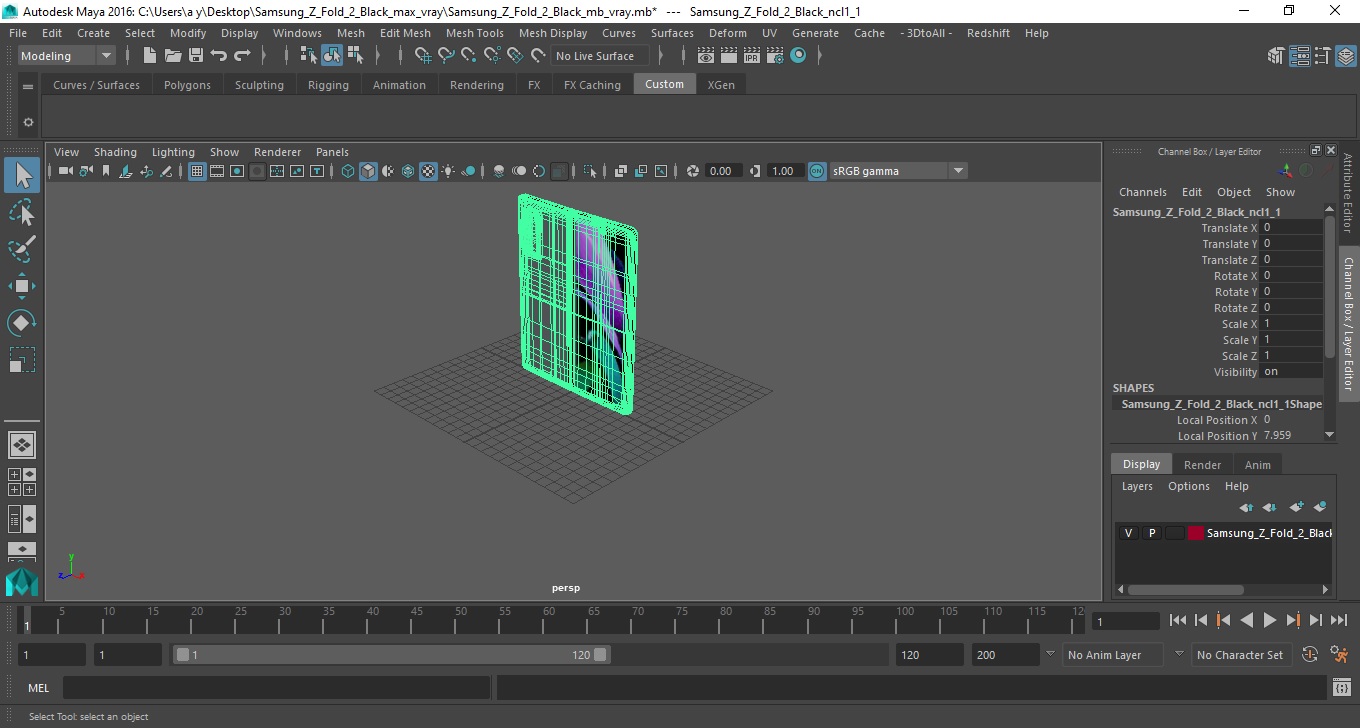Open a scene via folder icon

pos(173,56)
